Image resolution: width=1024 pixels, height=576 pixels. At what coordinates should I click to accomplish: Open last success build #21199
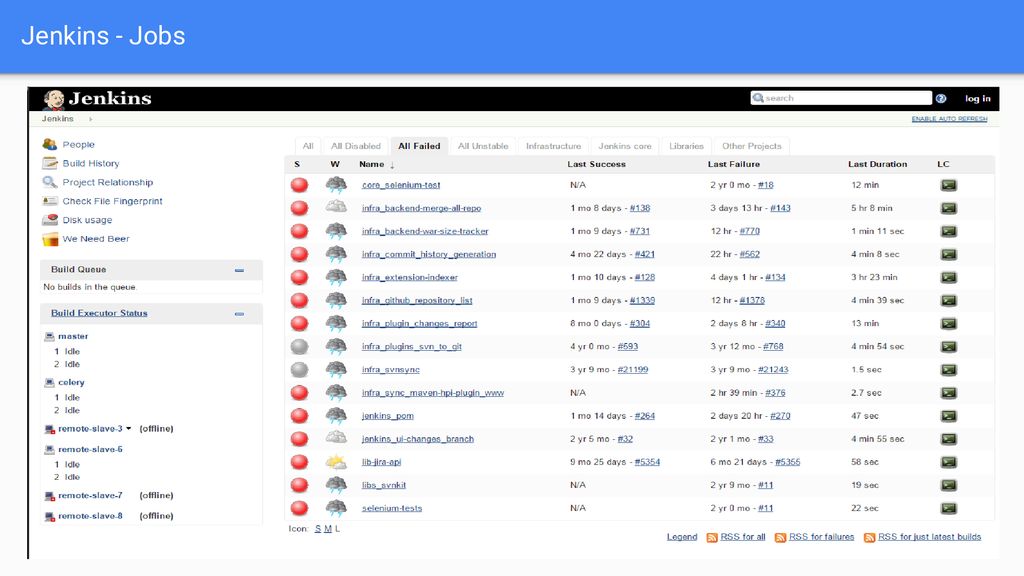(x=633, y=370)
